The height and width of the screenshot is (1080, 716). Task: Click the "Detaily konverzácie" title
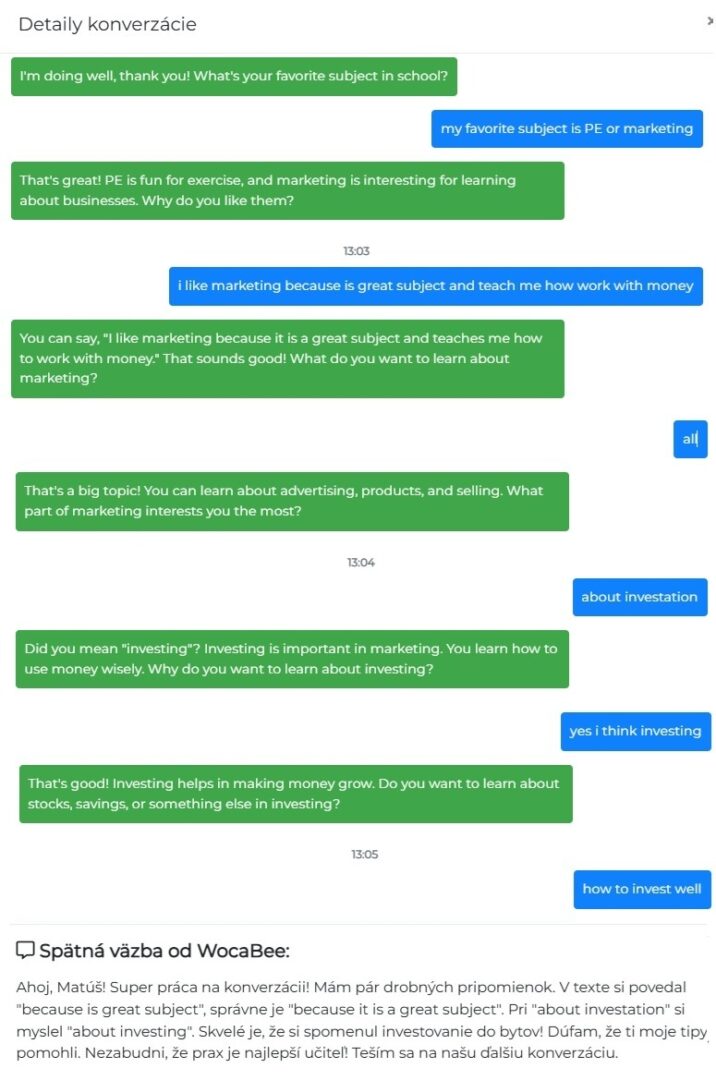click(x=107, y=24)
